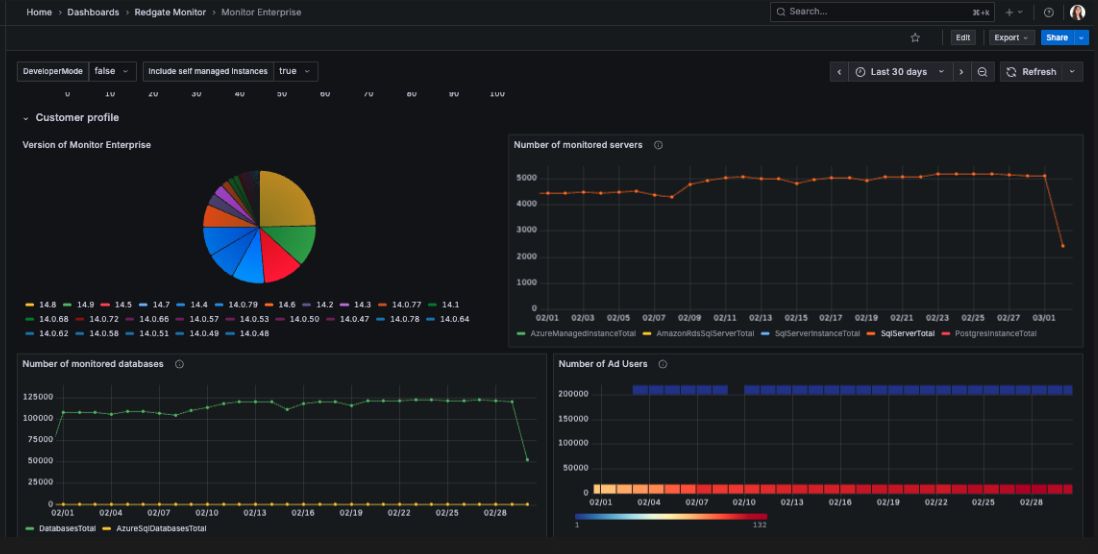
Task: Open Last 30 days time picker
Action: (899, 72)
